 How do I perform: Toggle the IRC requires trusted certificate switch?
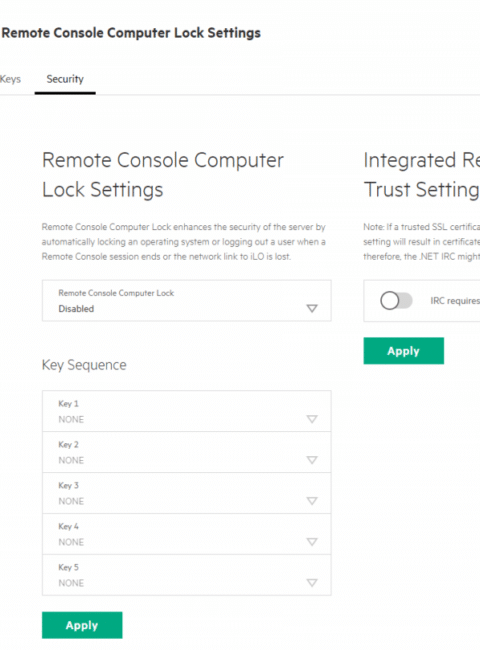pyautogui.click(x=396, y=301)
